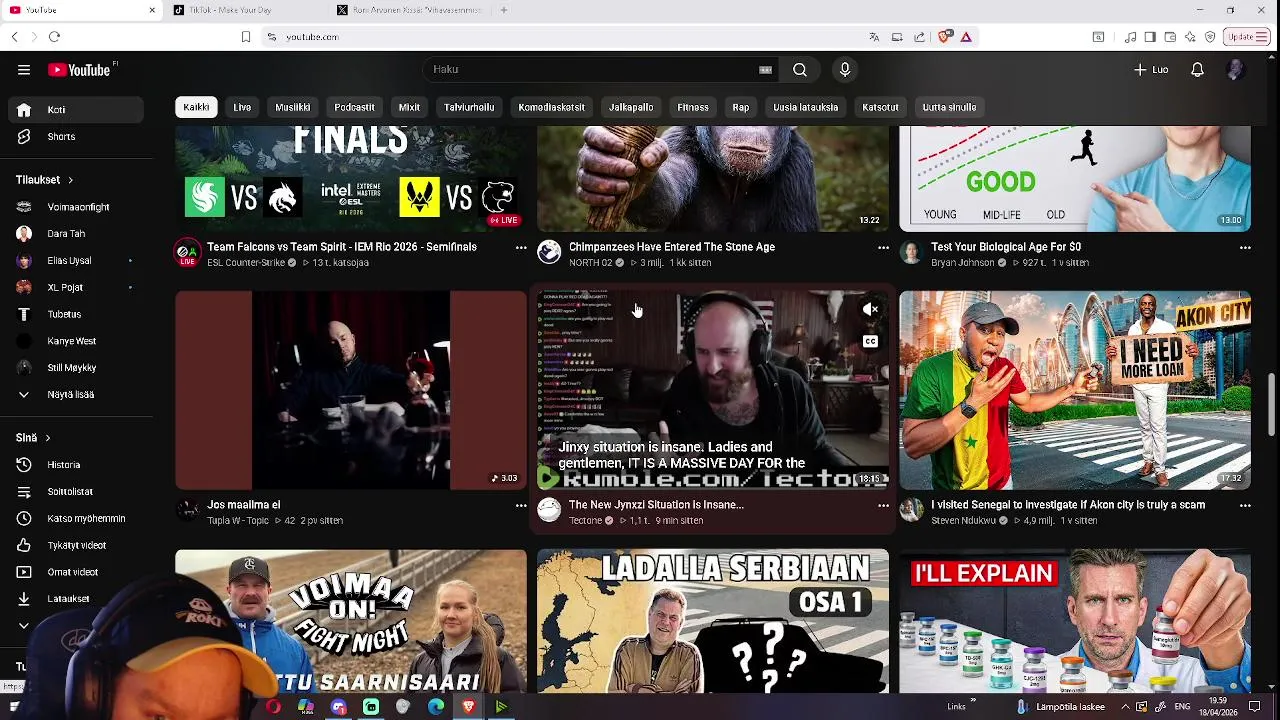1280x720 pixels.
Task: Open the ESL Counter-Strike channel link
Action: coord(246,263)
